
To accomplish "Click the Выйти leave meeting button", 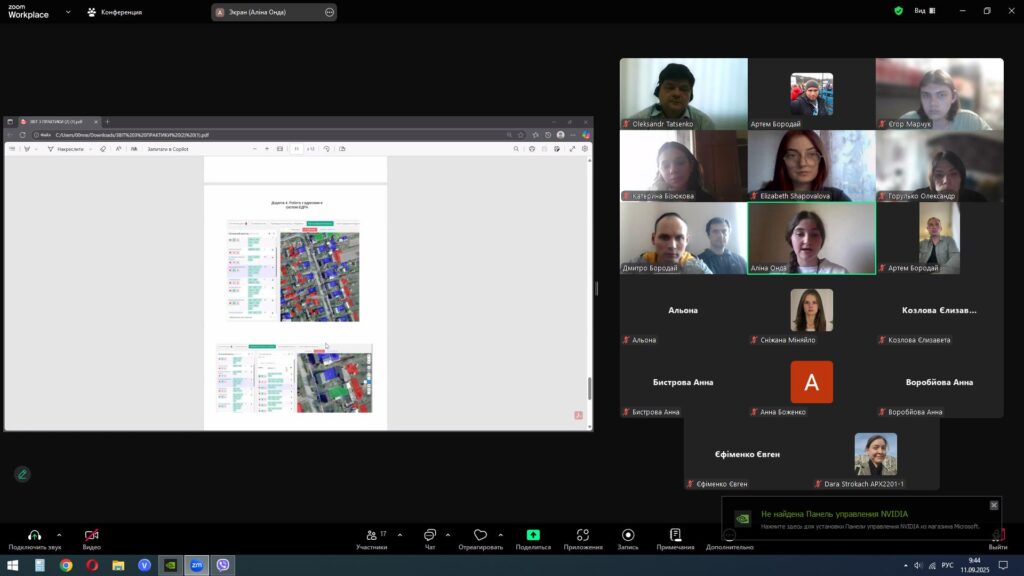I will click(998, 539).
